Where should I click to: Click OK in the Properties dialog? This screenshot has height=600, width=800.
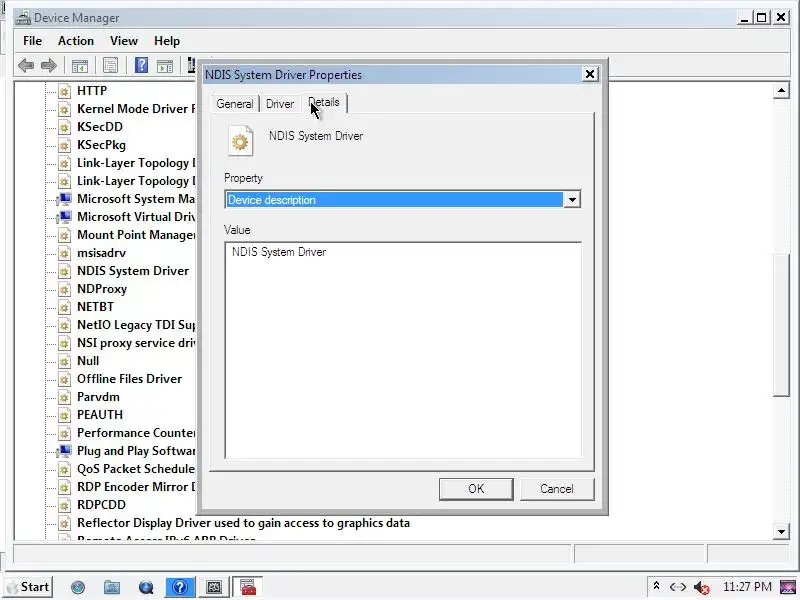click(x=476, y=489)
